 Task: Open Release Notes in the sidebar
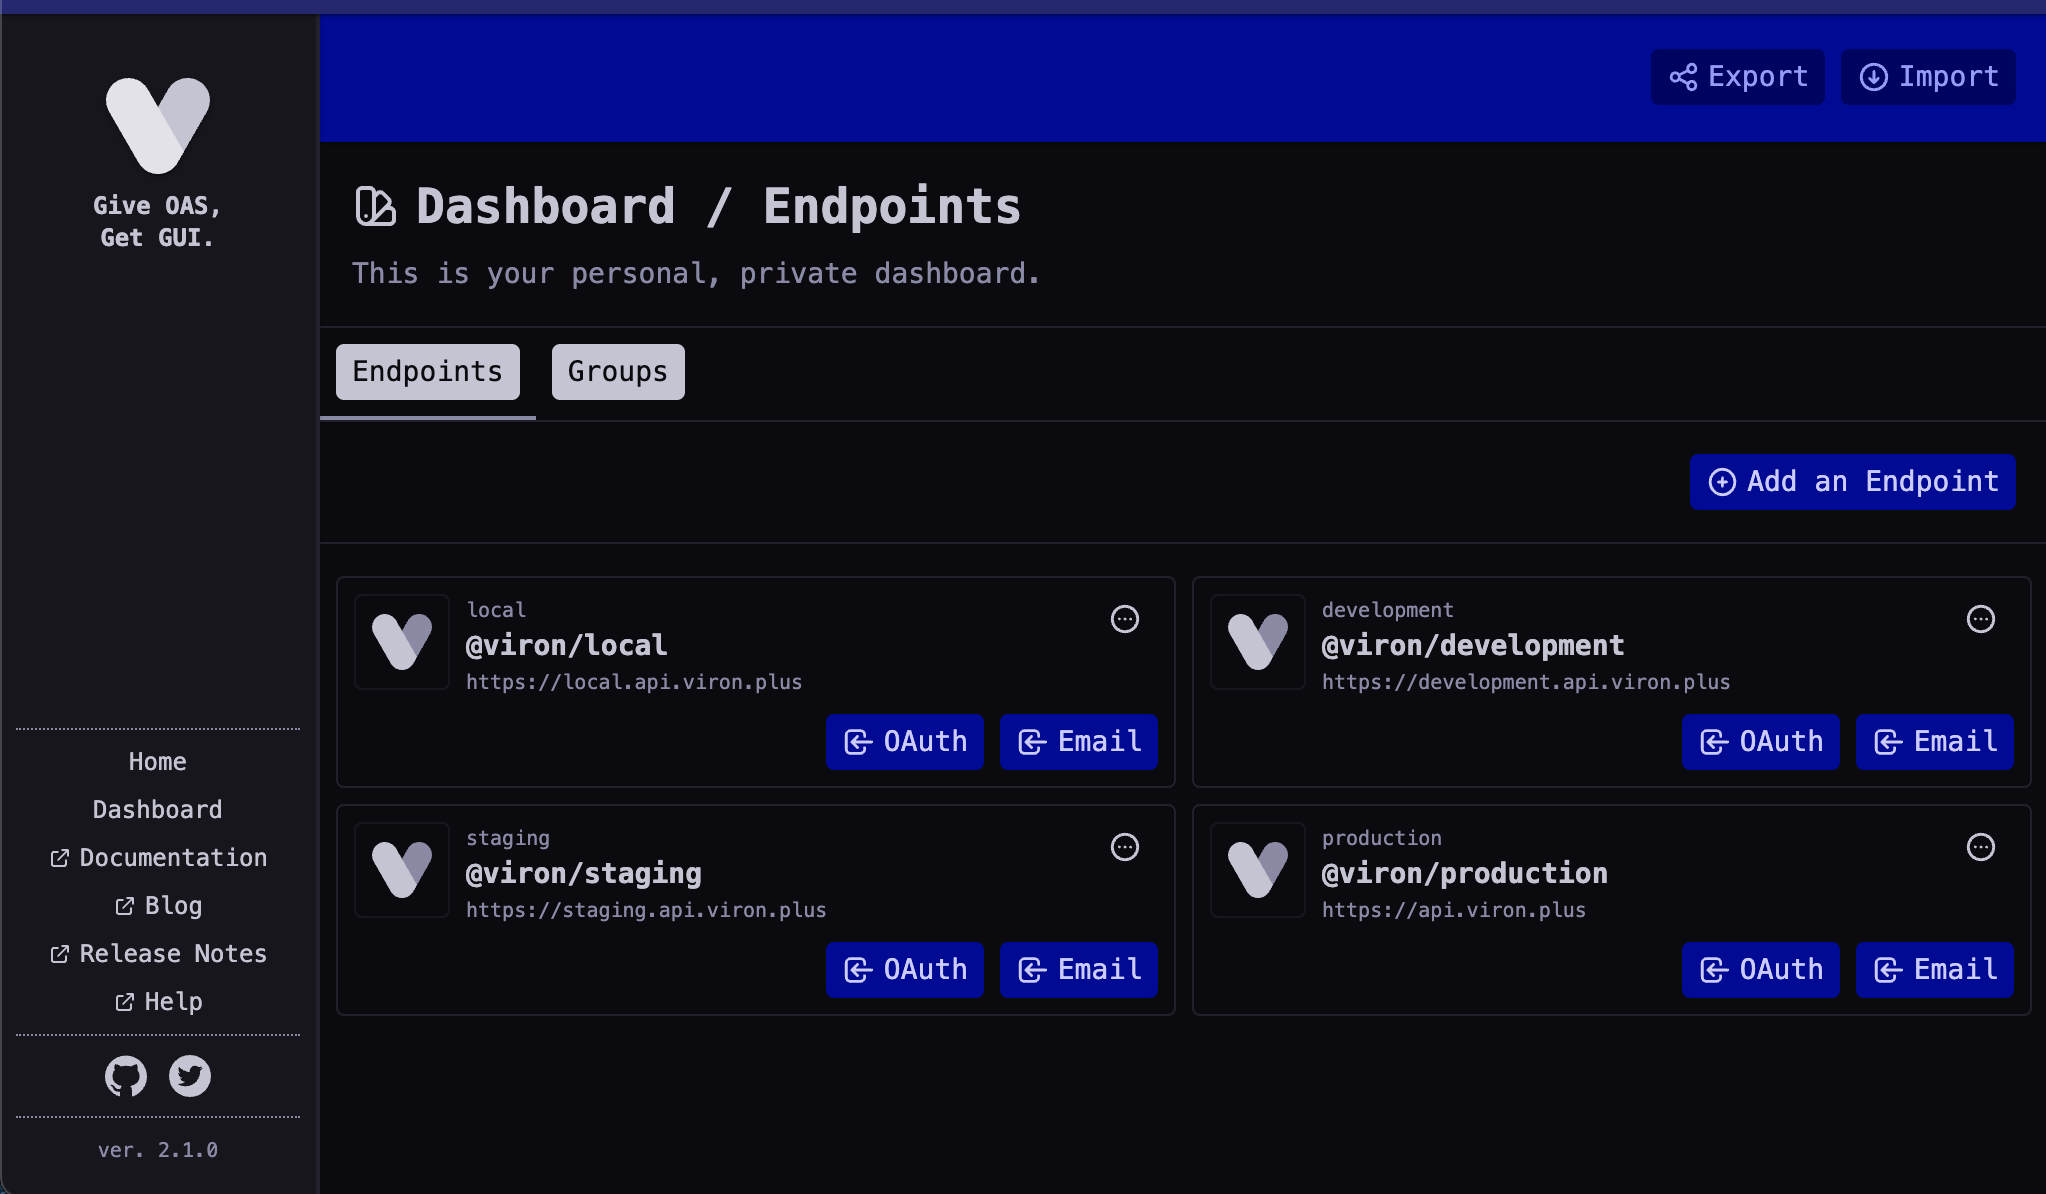pos(158,954)
